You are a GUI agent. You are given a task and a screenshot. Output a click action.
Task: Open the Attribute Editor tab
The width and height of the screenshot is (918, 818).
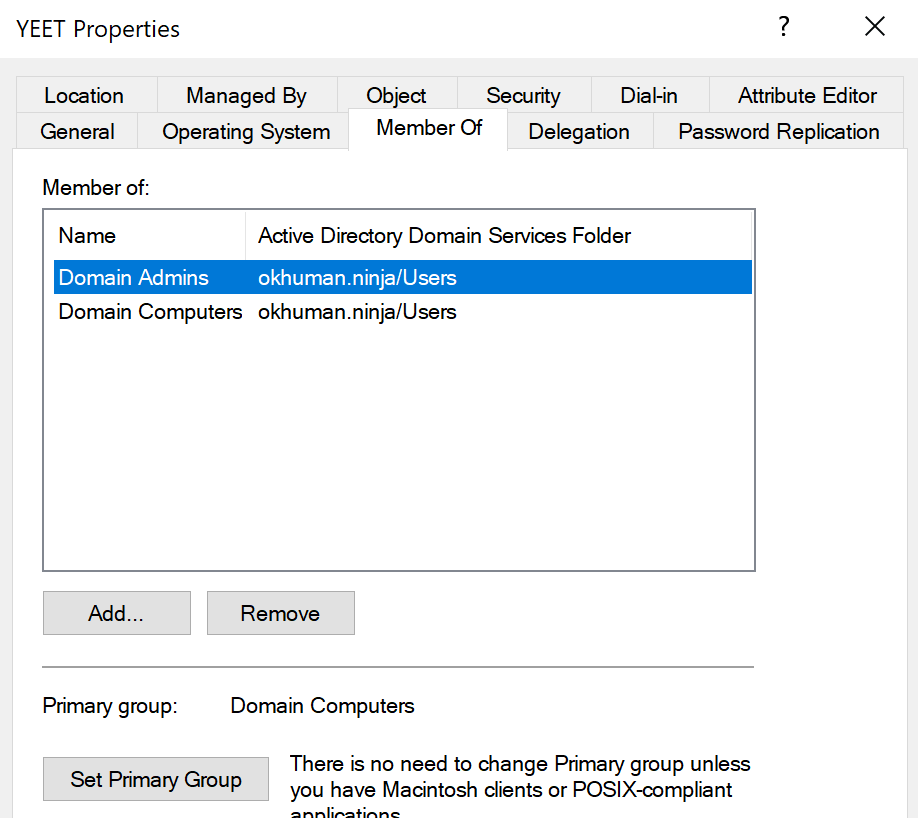pyautogui.click(x=807, y=96)
